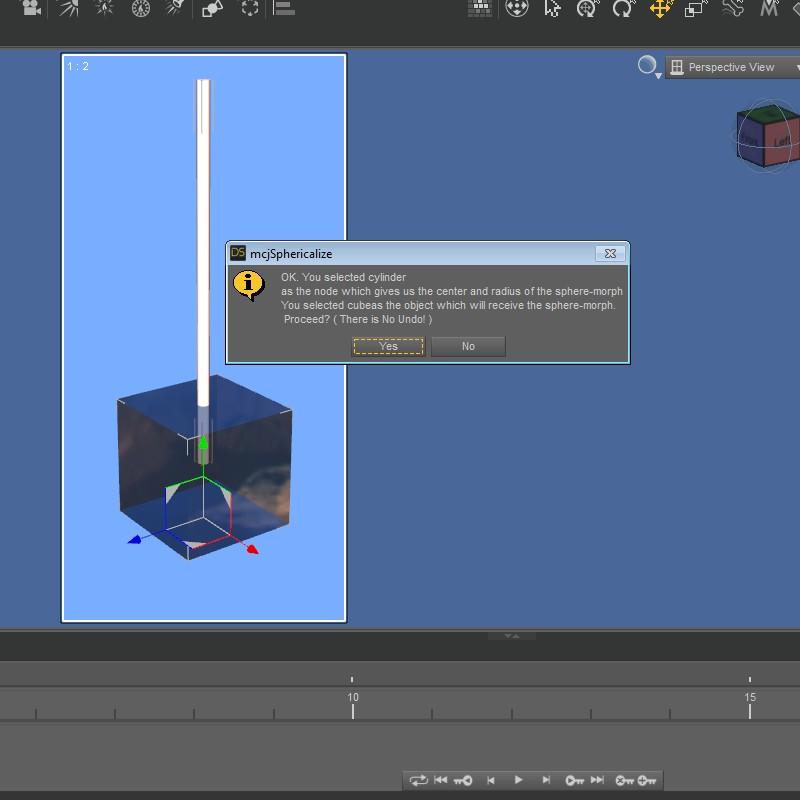
Task: Activate the Node Selection arrow tool
Action: pyautogui.click(x=552, y=8)
